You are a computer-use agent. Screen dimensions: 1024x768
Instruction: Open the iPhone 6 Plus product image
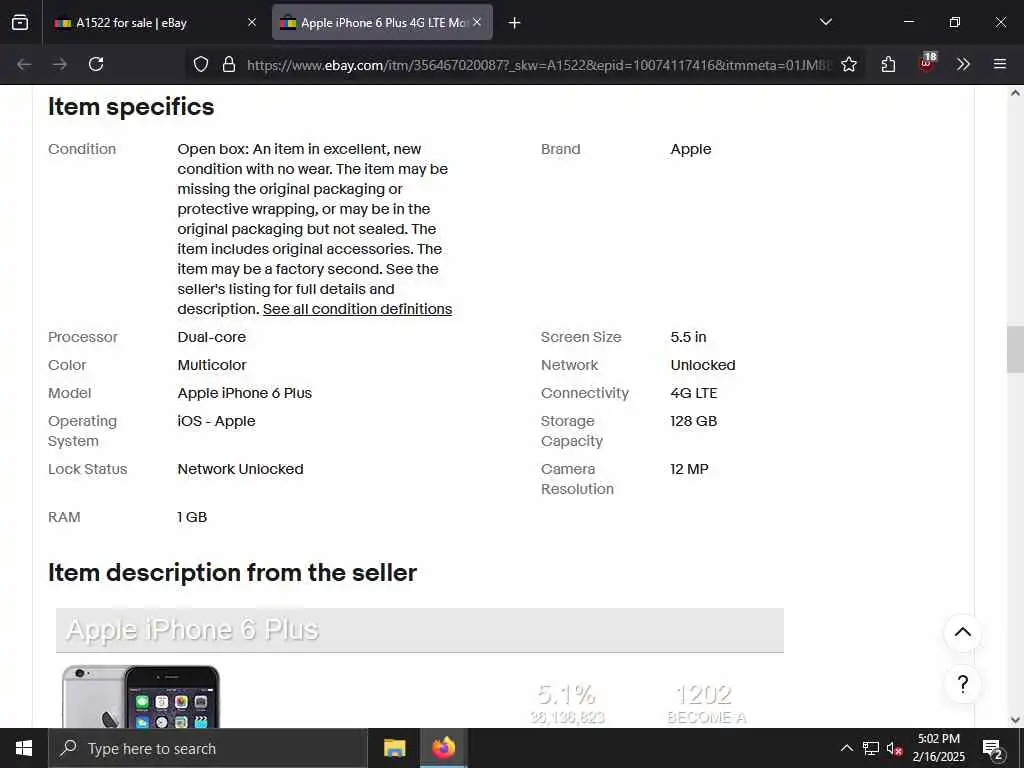coord(141,696)
